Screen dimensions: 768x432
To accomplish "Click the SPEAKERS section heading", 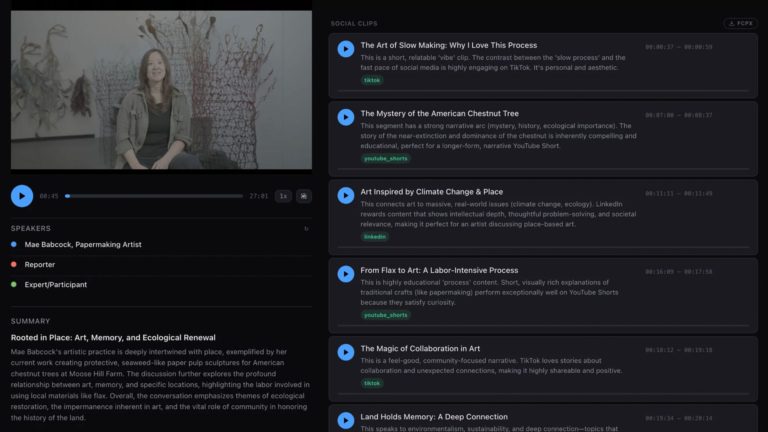I will (31, 228).
